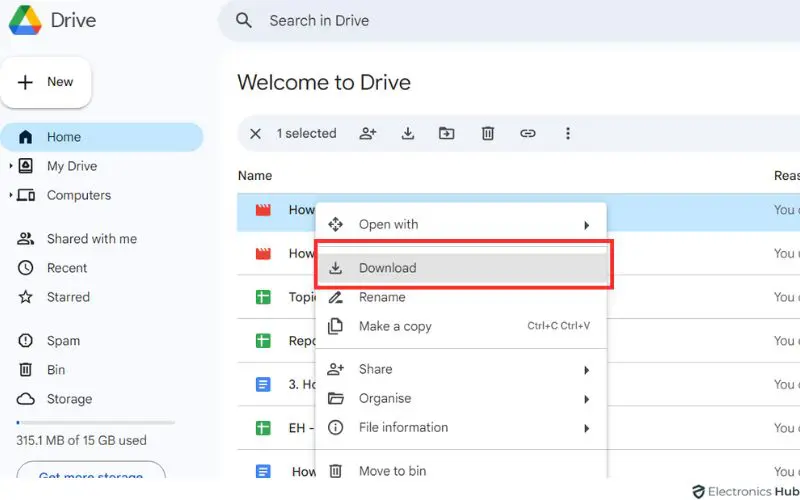
Task: Click the download icon in selection toolbar
Action: [408, 133]
